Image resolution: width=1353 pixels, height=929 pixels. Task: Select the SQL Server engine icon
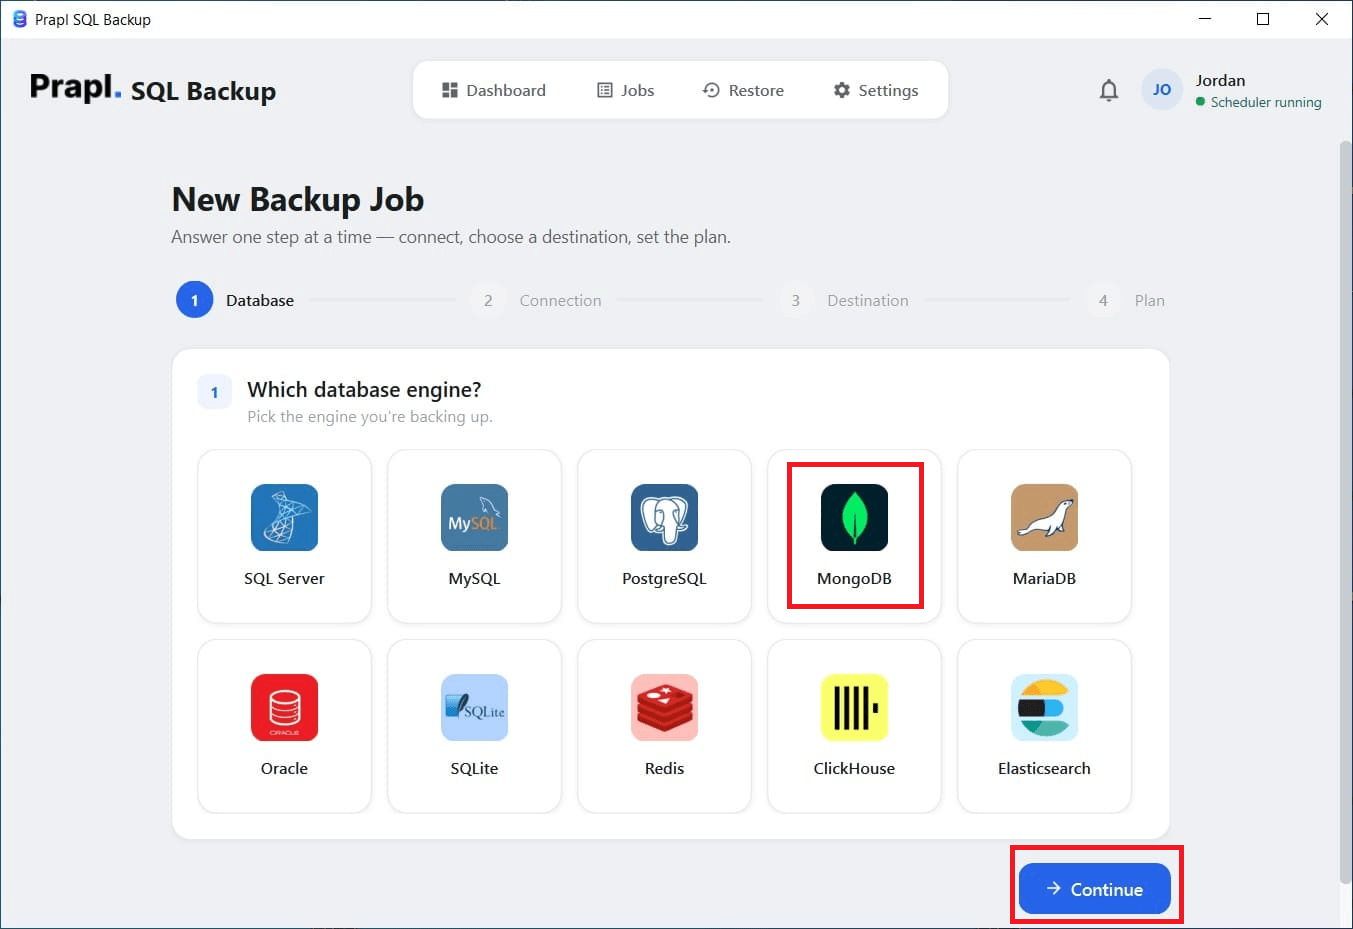pos(284,517)
